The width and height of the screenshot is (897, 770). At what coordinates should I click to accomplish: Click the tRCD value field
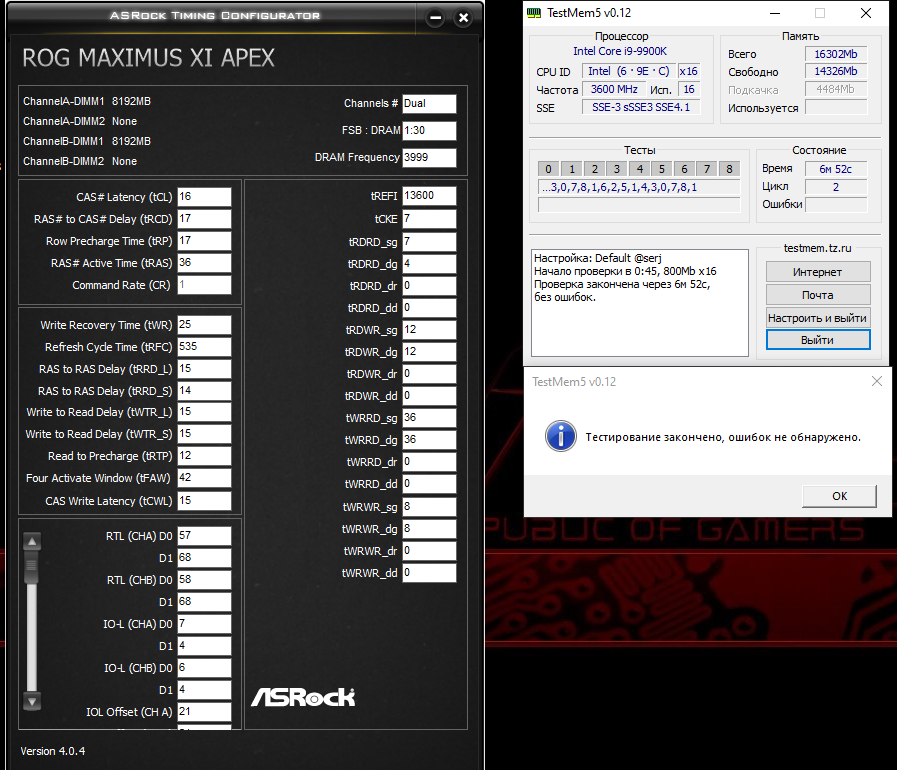click(204, 219)
